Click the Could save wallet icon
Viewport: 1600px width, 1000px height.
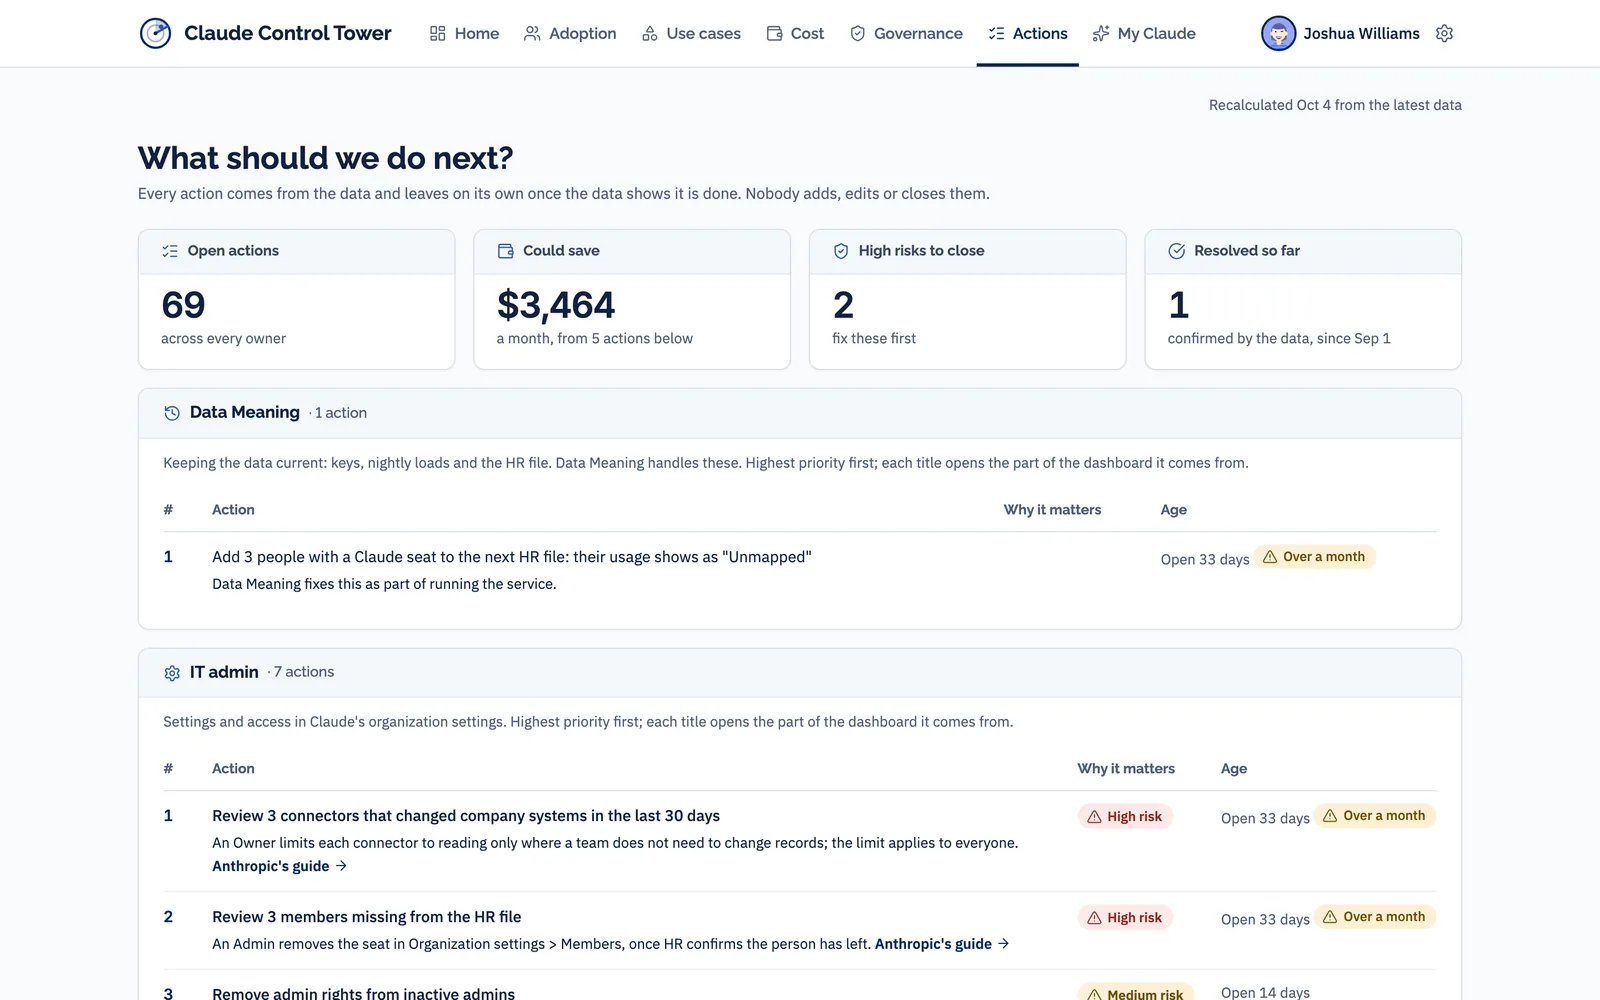pyautogui.click(x=506, y=251)
